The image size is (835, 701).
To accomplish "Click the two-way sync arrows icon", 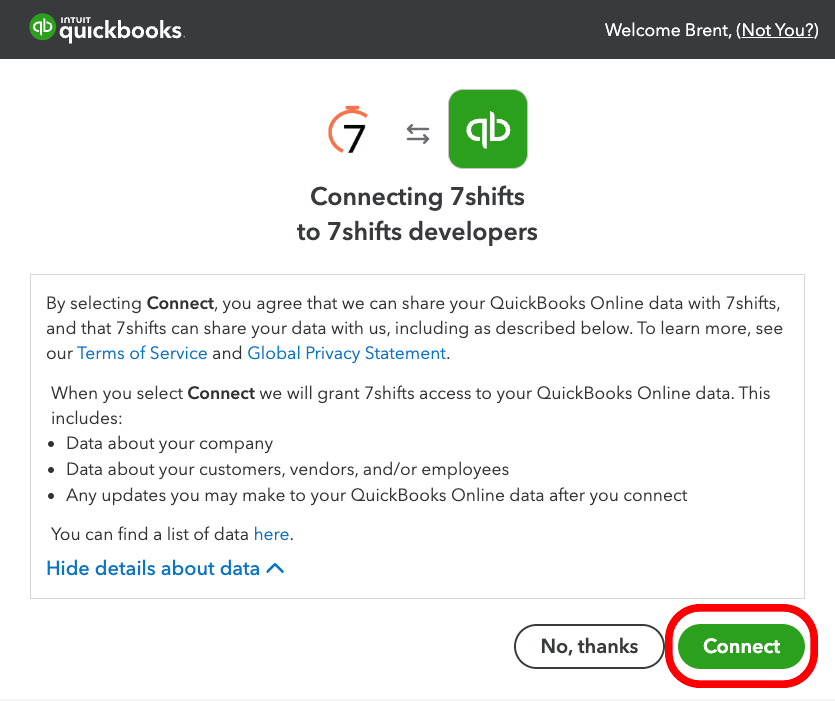I will [418, 134].
